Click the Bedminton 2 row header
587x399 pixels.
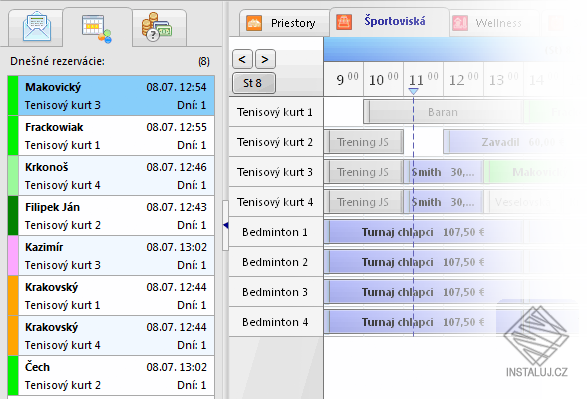pyautogui.click(x=276, y=262)
